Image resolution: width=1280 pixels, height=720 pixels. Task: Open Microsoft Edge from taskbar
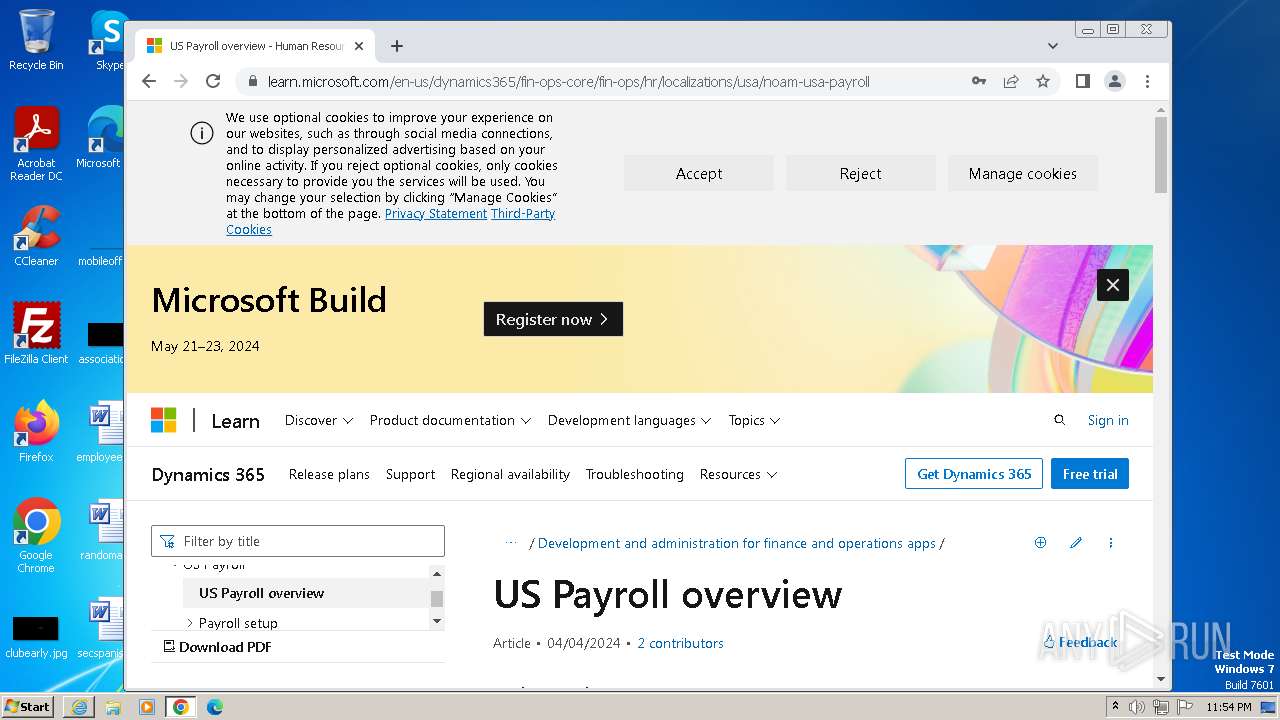point(215,707)
